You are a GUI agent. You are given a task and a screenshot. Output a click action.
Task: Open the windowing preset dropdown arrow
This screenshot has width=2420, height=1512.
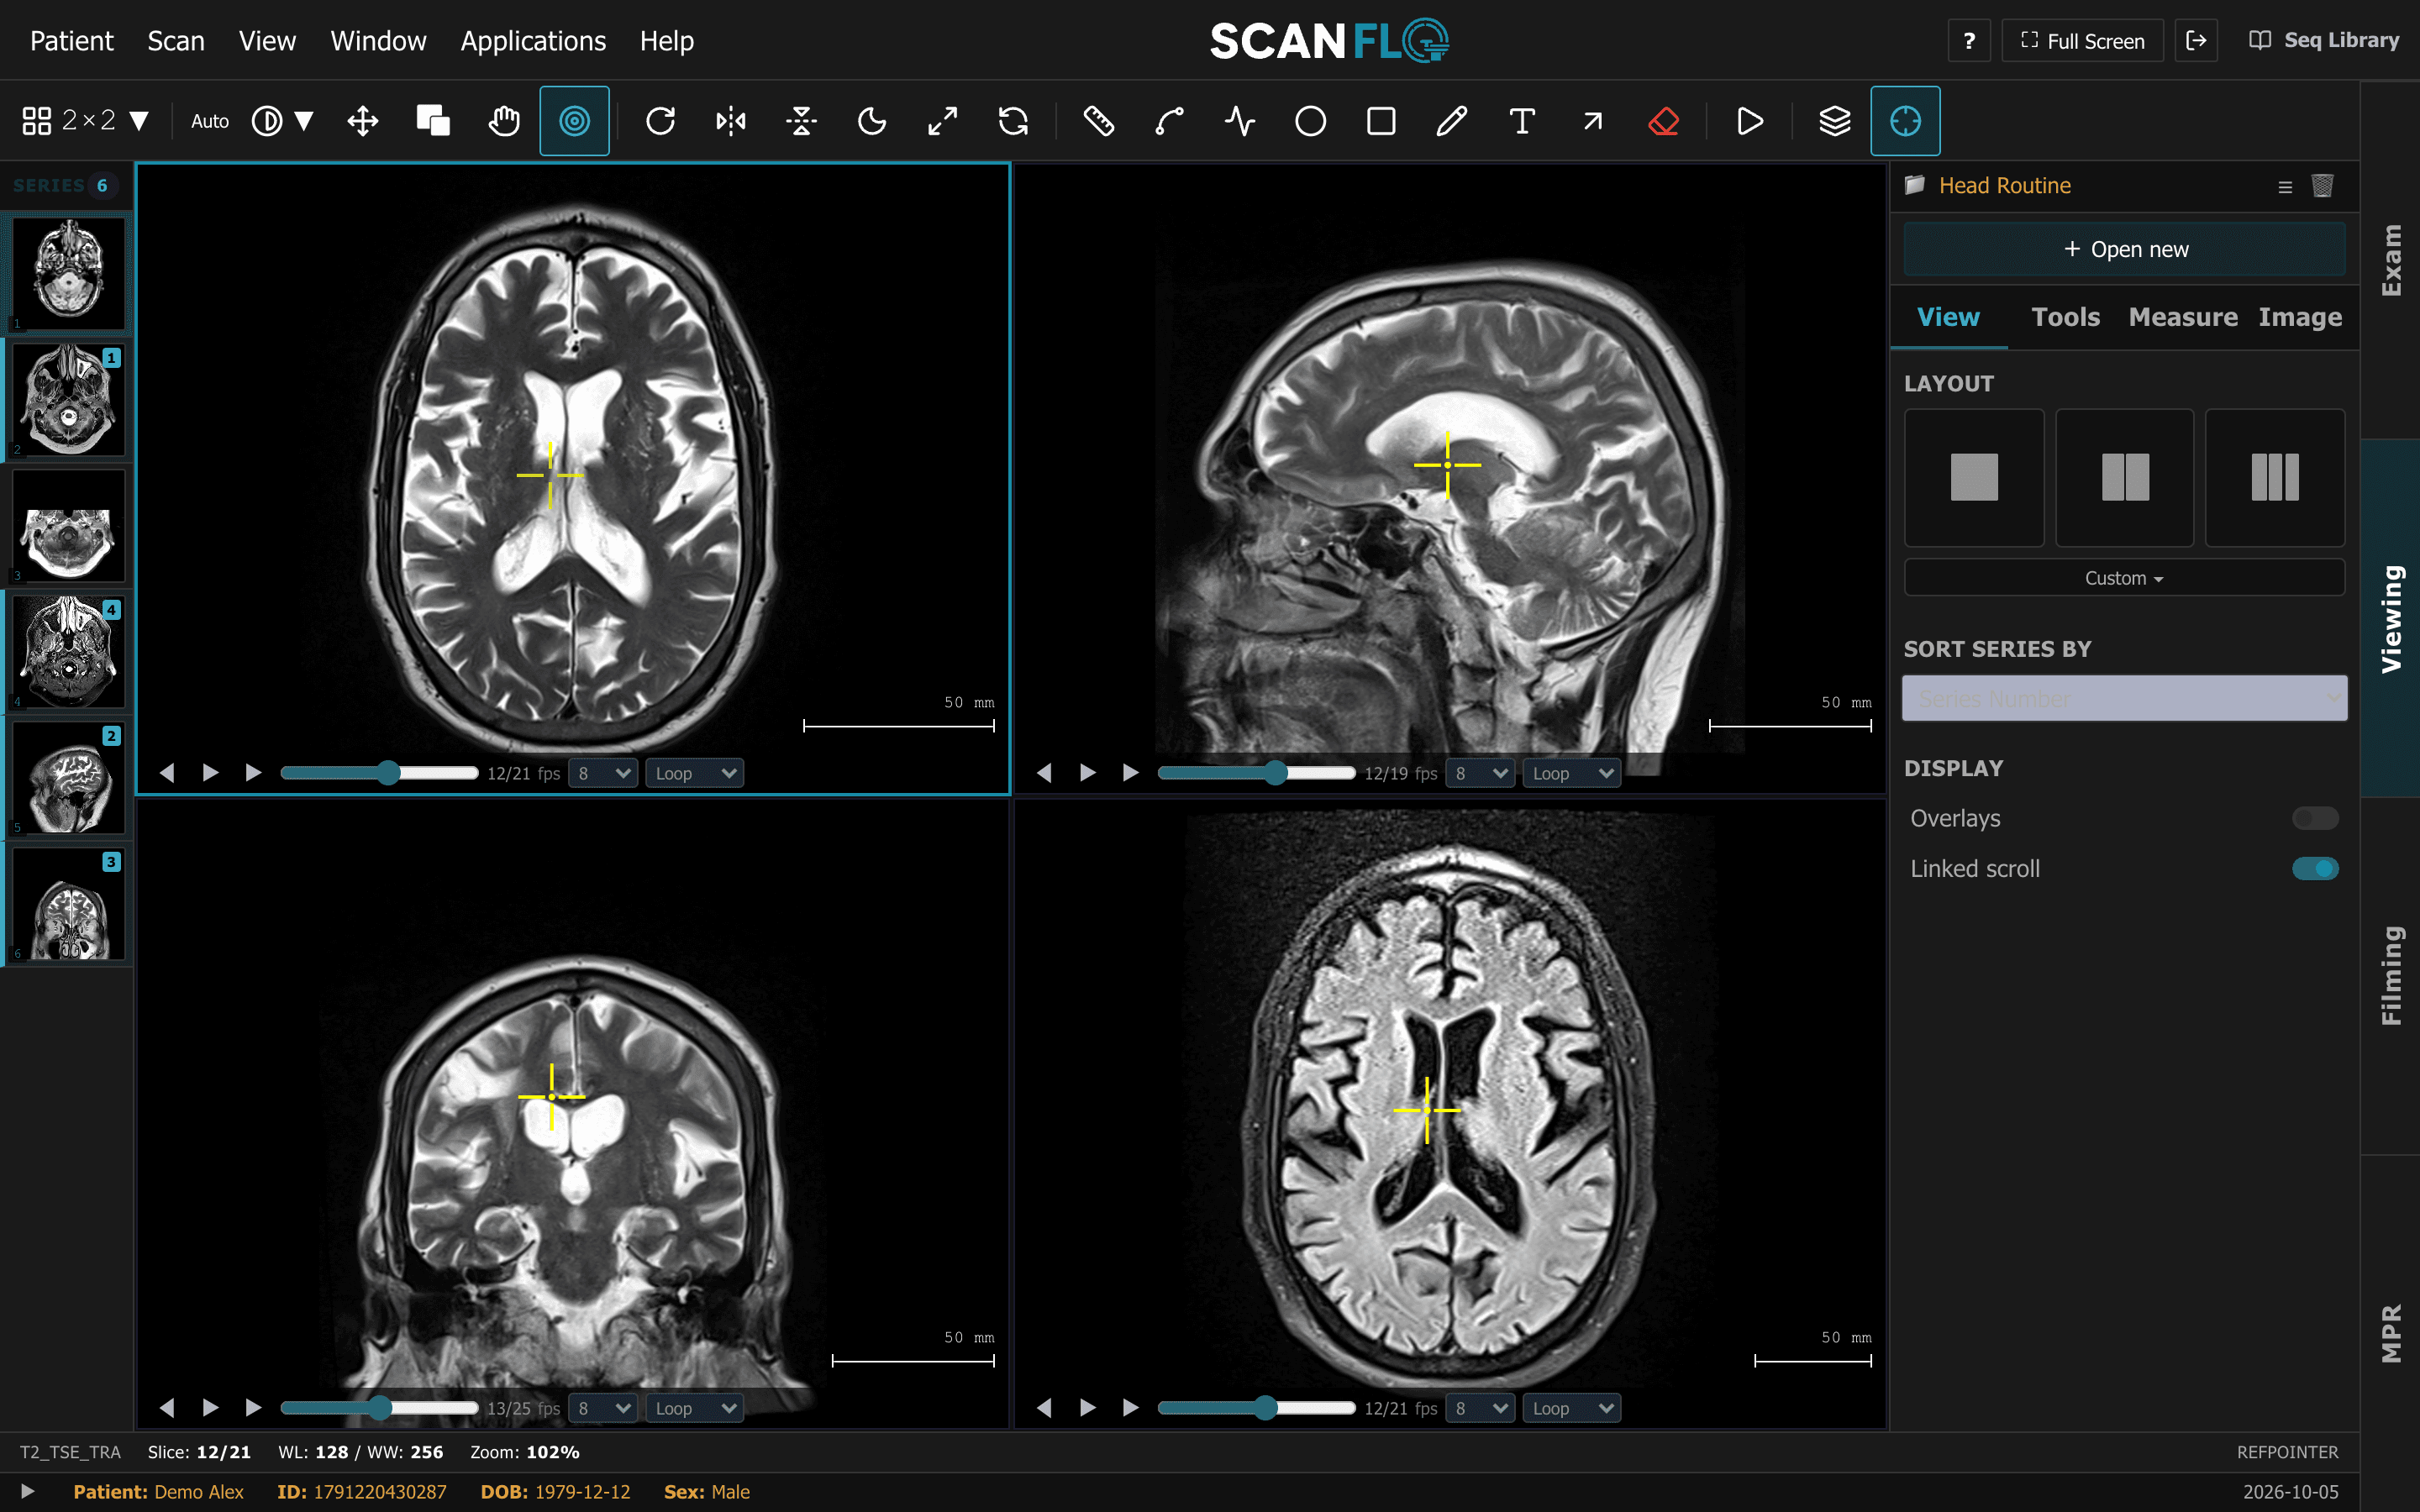pyautogui.click(x=304, y=121)
